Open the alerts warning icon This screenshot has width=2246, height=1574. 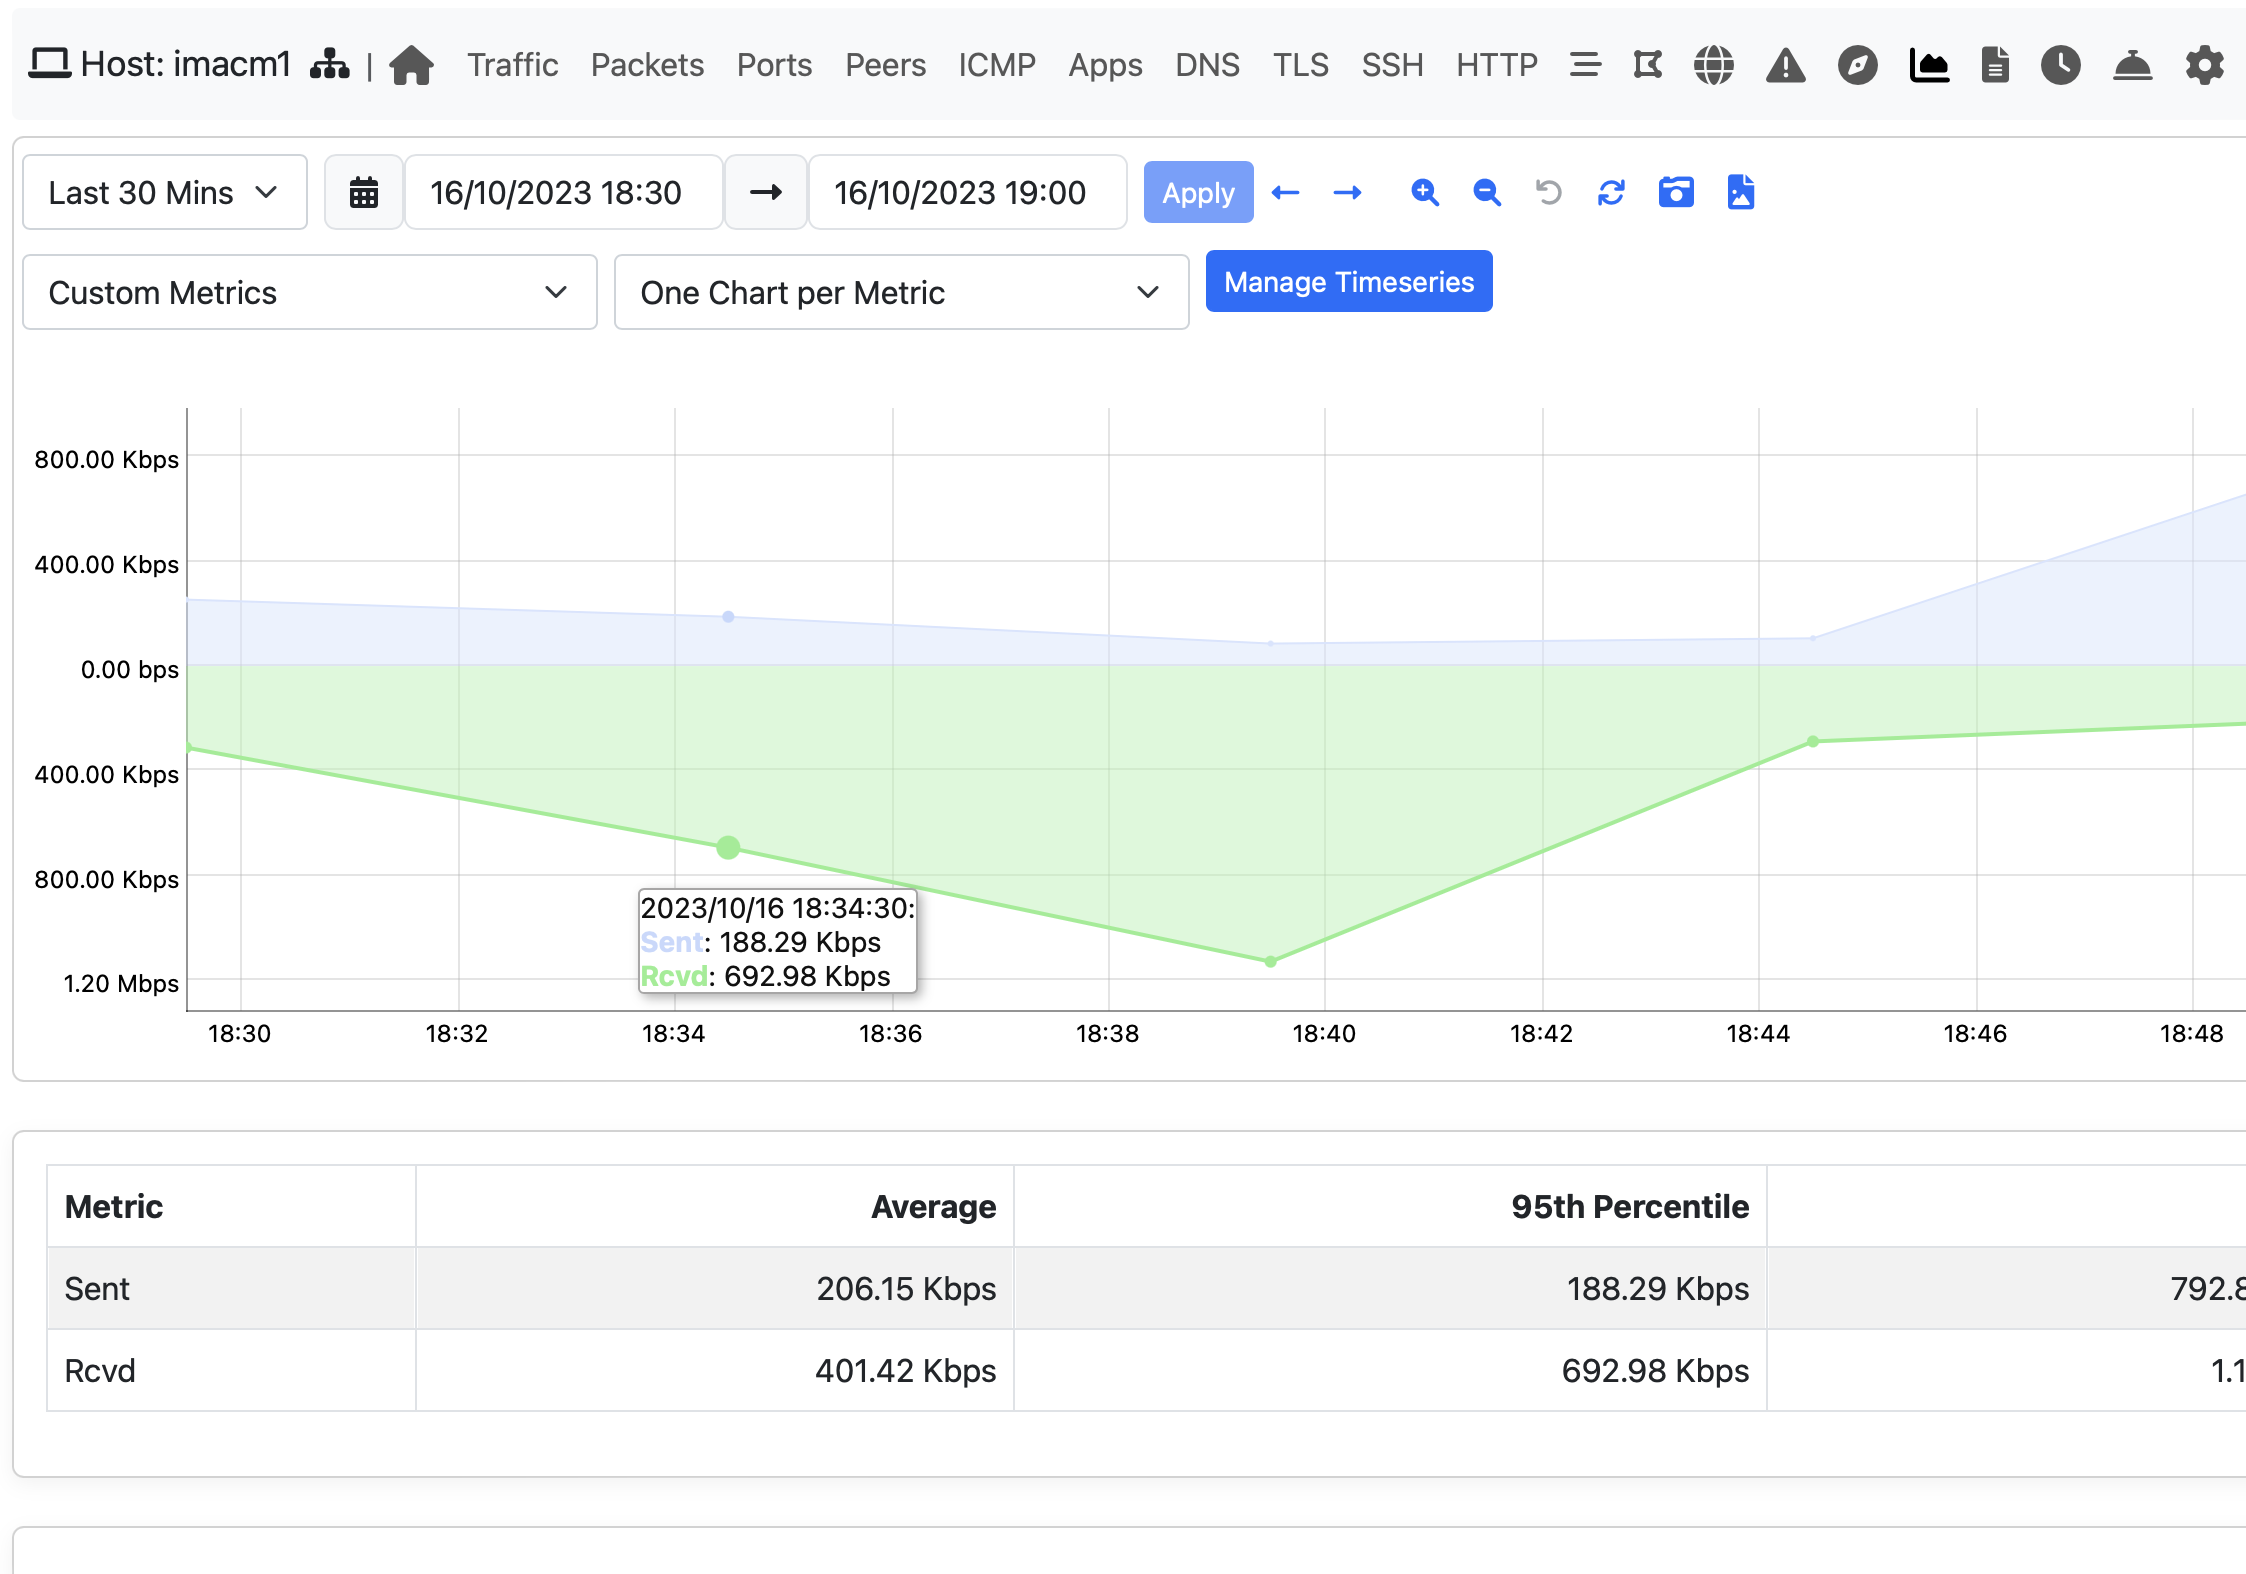(1785, 64)
